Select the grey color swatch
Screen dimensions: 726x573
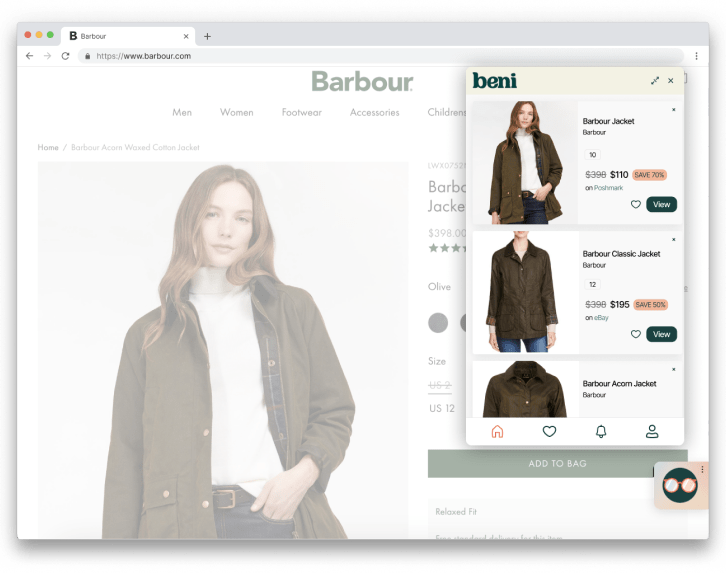click(438, 322)
